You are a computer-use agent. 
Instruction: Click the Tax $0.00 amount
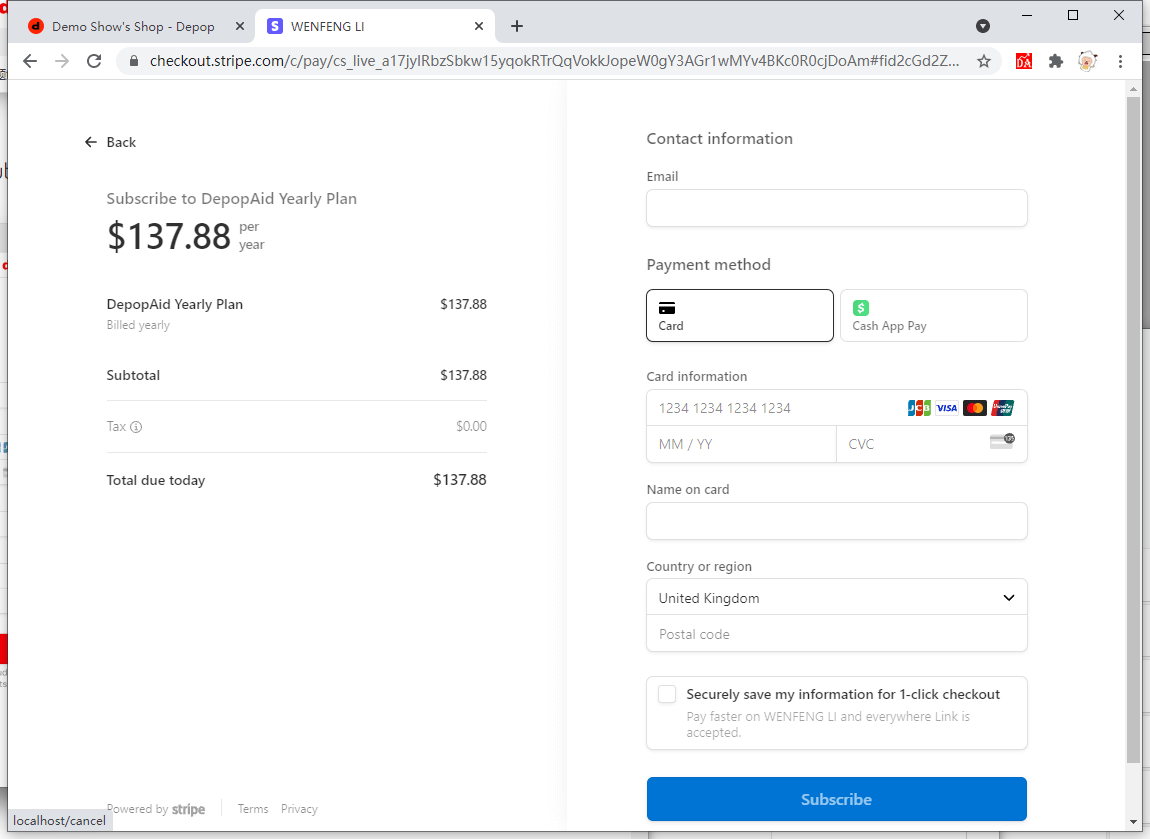point(472,426)
